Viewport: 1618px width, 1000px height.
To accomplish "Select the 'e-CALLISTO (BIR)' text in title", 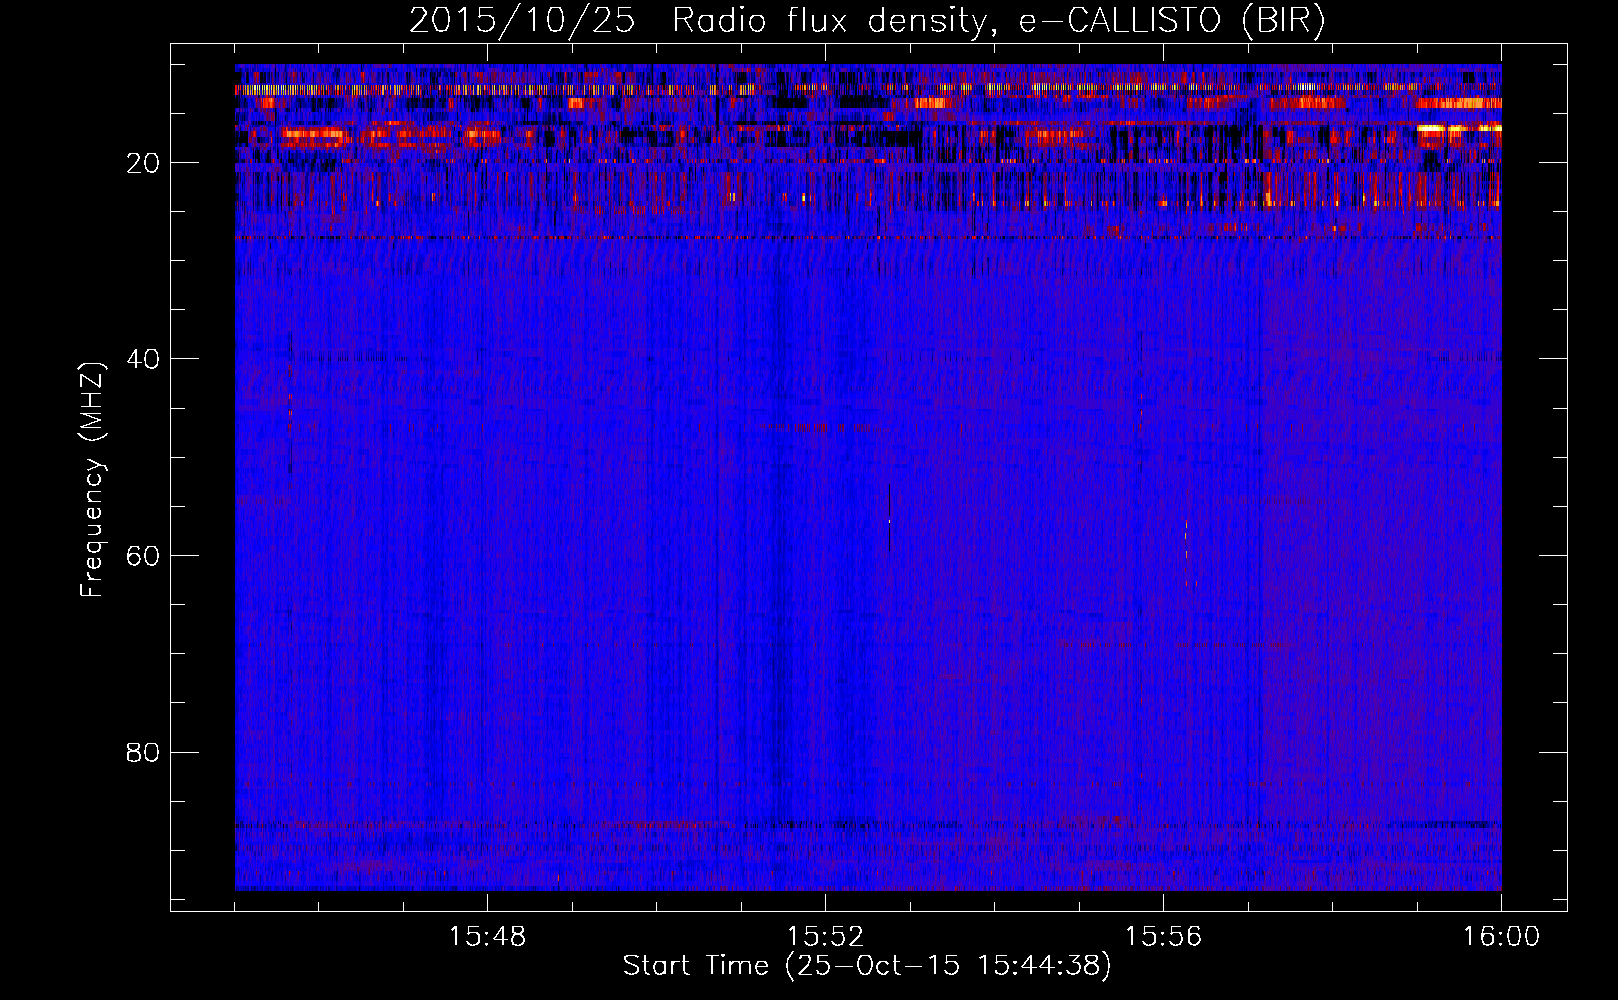I will 1171,21.
